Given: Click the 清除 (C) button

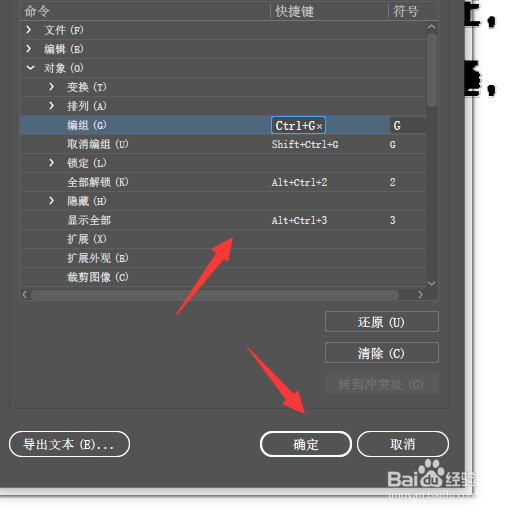Looking at the screenshot, I should coord(382,353).
